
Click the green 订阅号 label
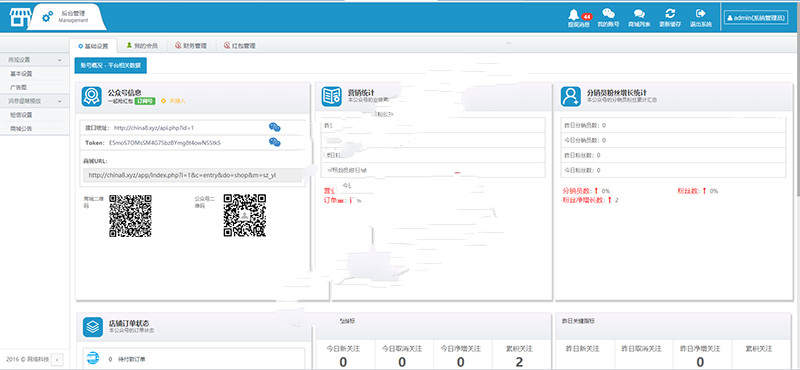(145, 101)
